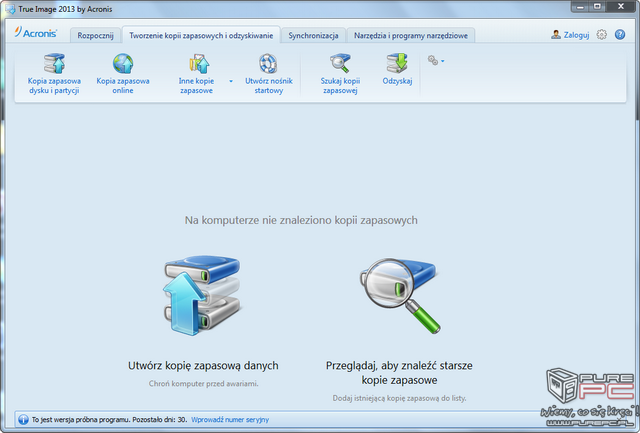This screenshot has width=640, height=433.
Task: Click Chroń komputer przed awariami text
Action: click(x=203, y=384)
